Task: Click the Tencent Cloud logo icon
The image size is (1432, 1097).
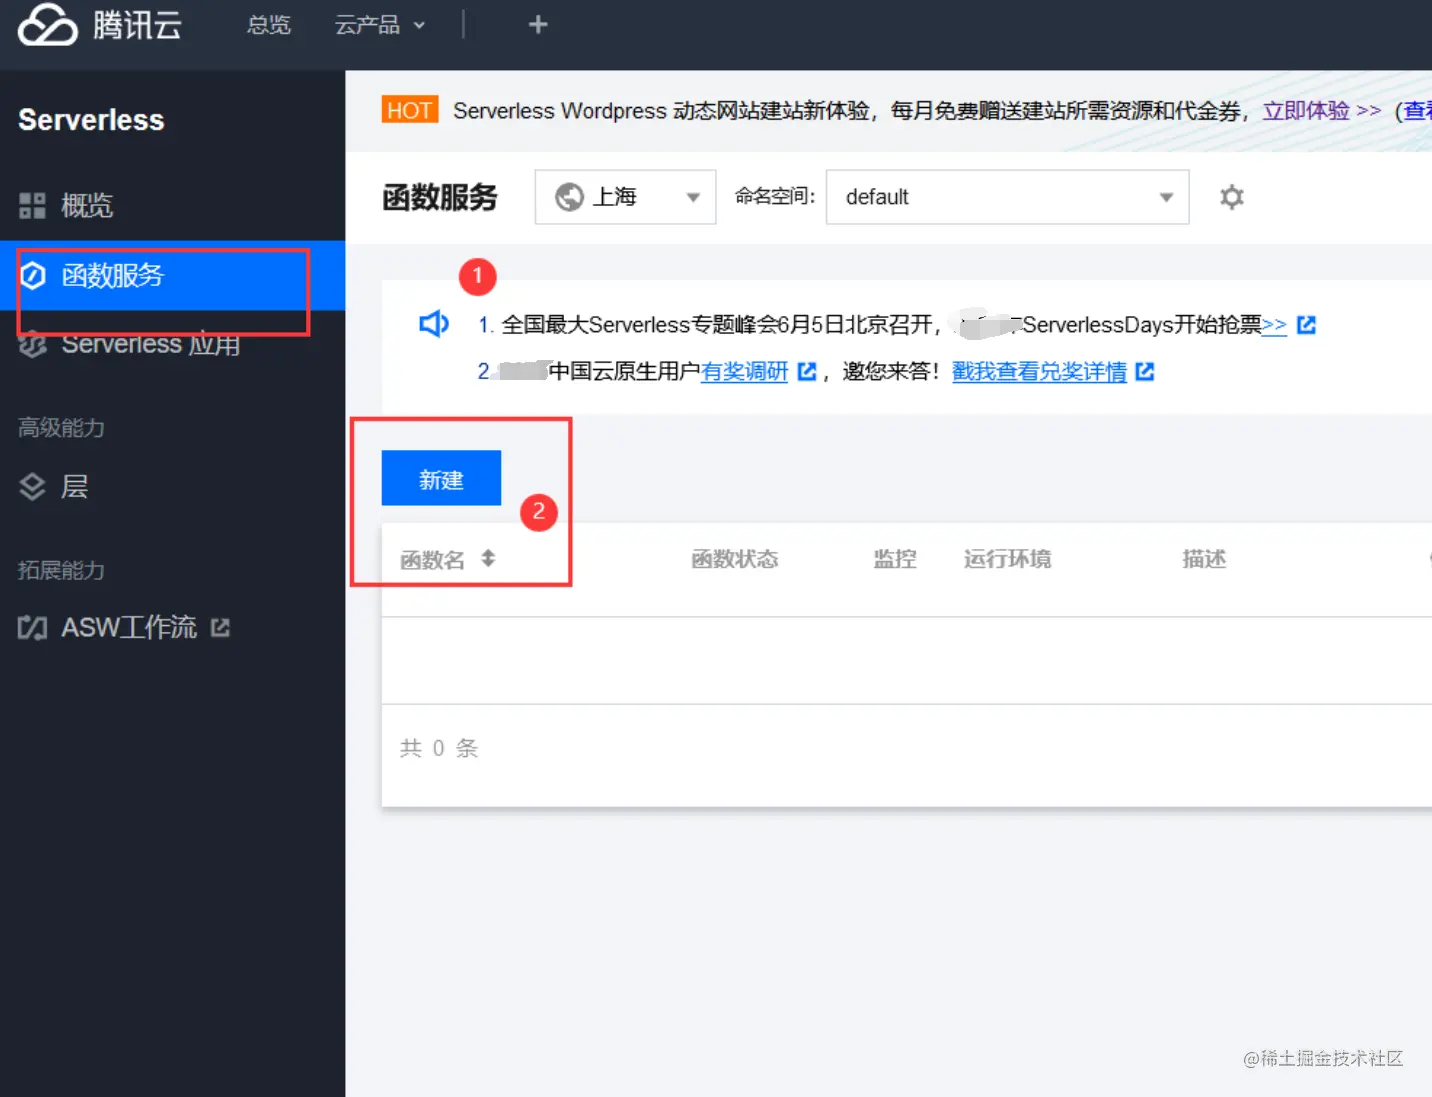Action: point(47,24)
